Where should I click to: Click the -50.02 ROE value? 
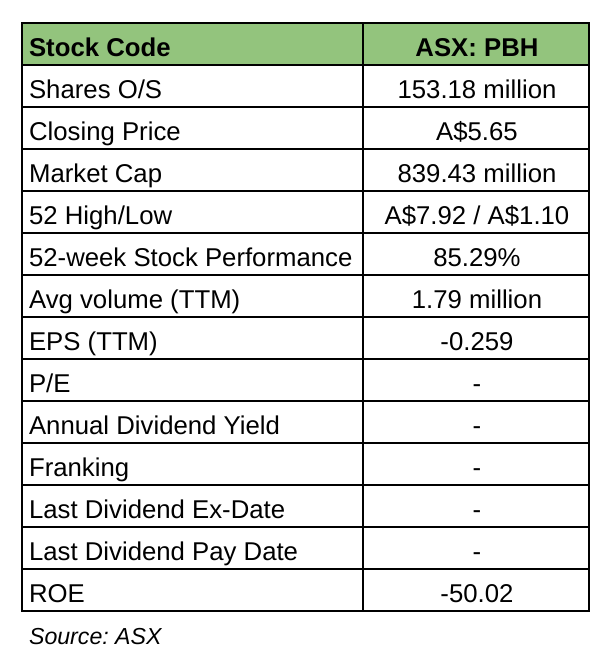[476, 593]
